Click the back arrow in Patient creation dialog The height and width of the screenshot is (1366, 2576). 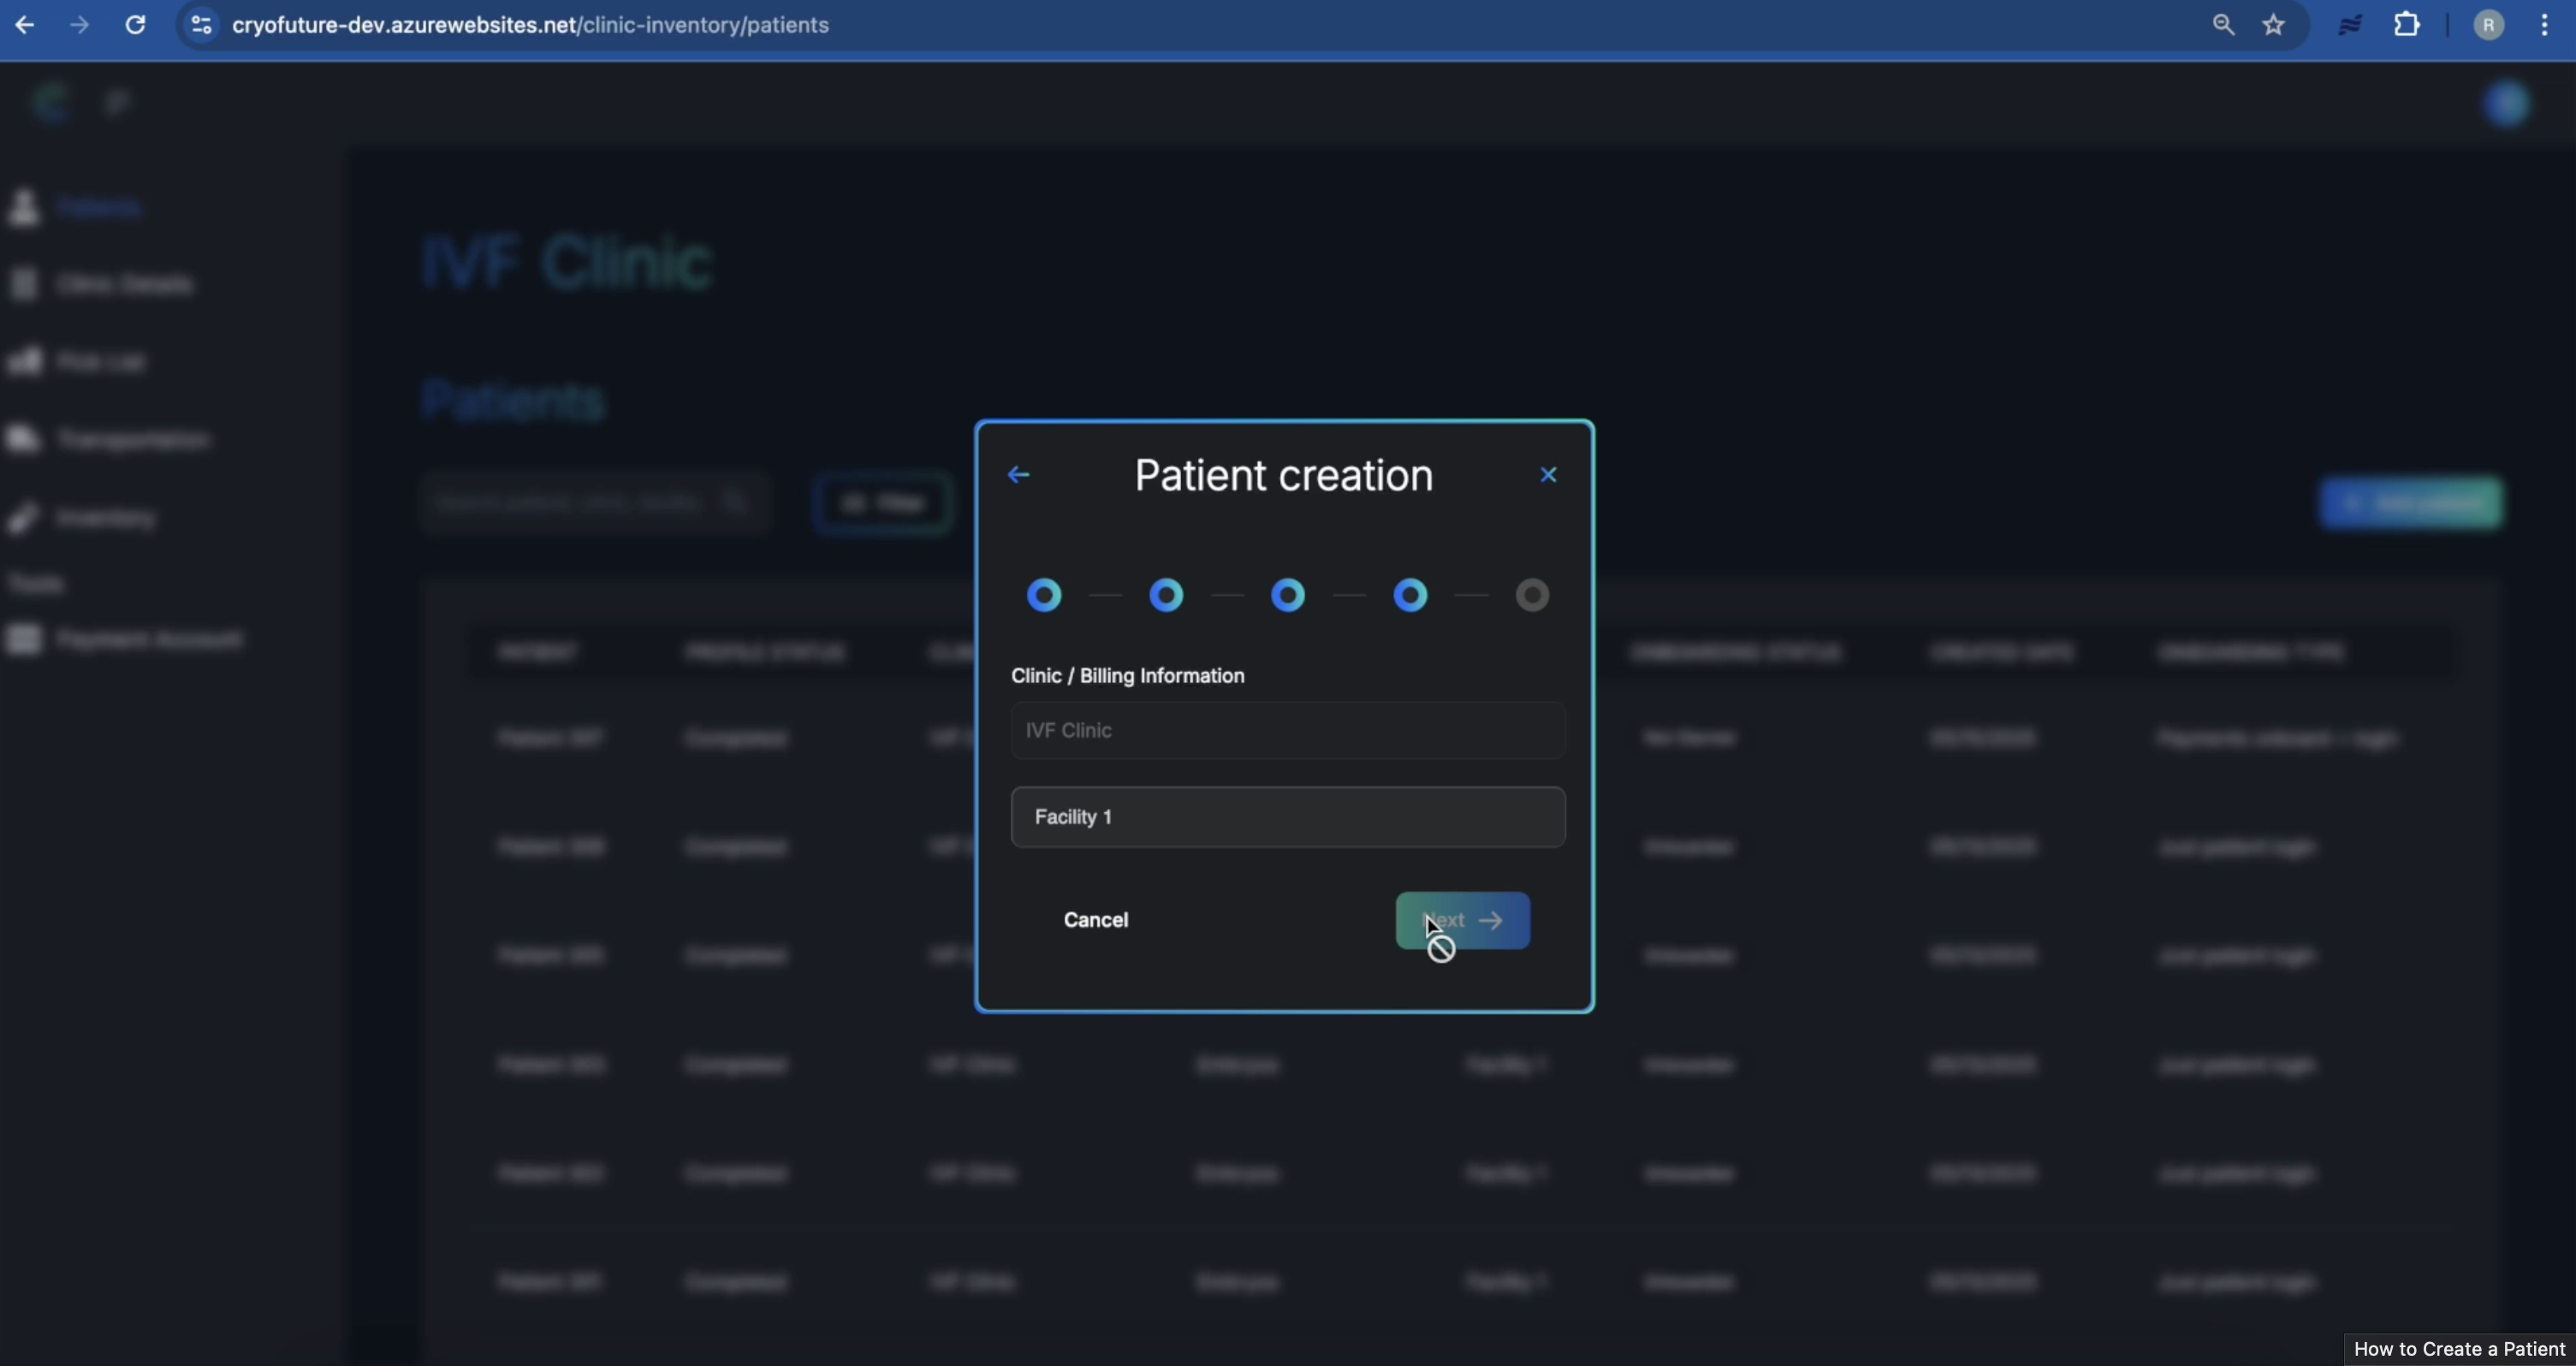pos(1018,475)
